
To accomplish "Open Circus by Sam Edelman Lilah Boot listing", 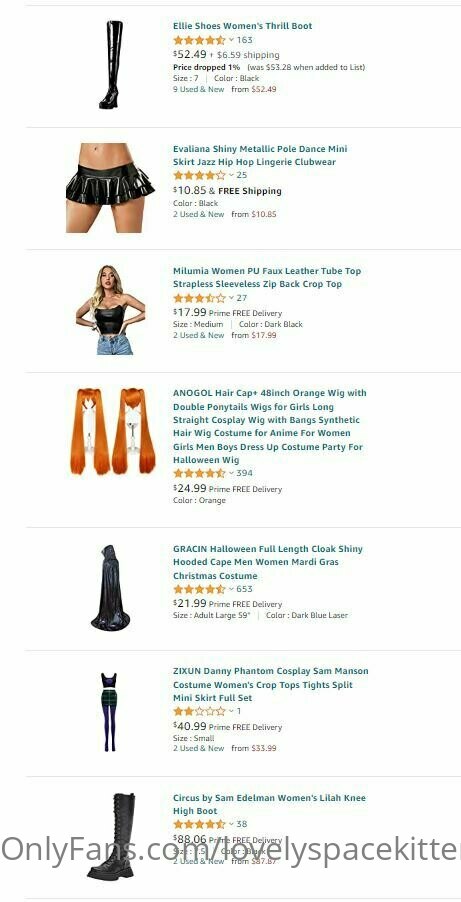I will pos(269,804).
